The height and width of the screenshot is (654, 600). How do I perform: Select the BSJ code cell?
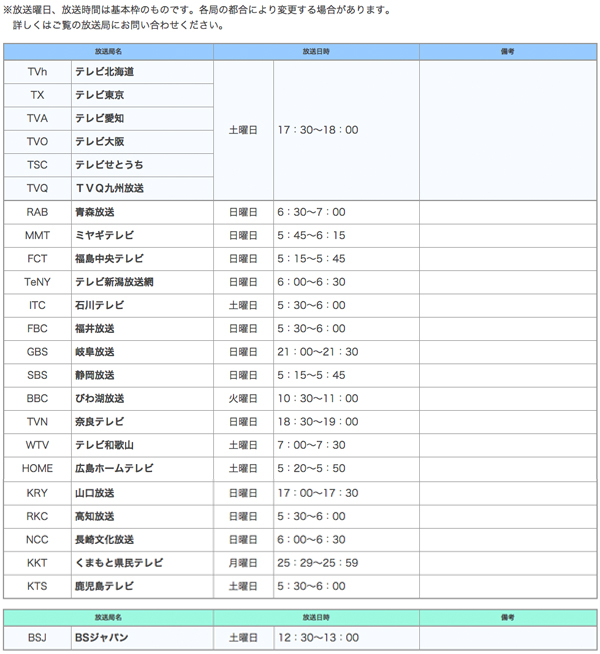[x=38, y=638]
